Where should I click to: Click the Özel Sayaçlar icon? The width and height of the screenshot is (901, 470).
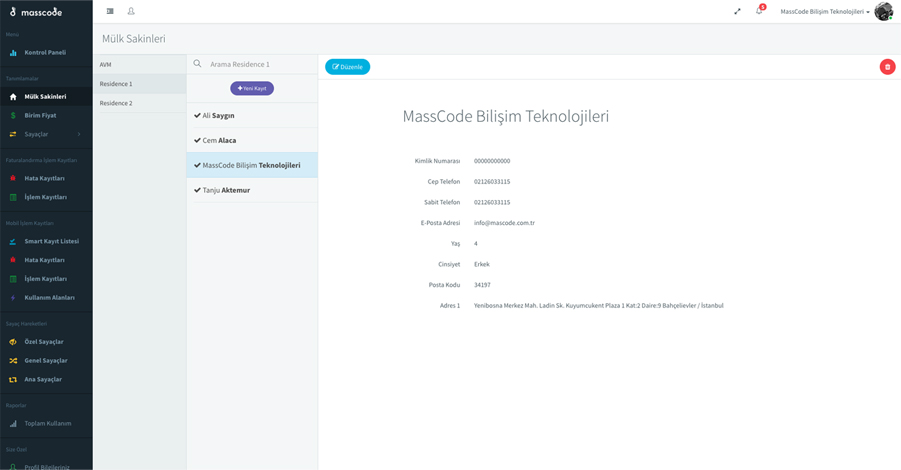(13, 342)
